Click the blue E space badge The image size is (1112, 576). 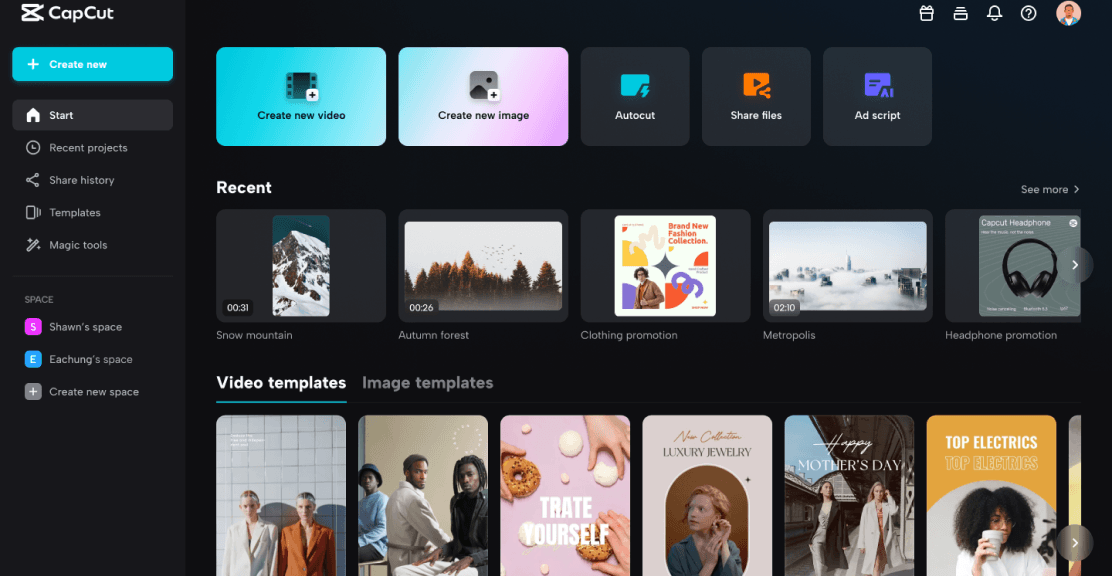[33, 360]
